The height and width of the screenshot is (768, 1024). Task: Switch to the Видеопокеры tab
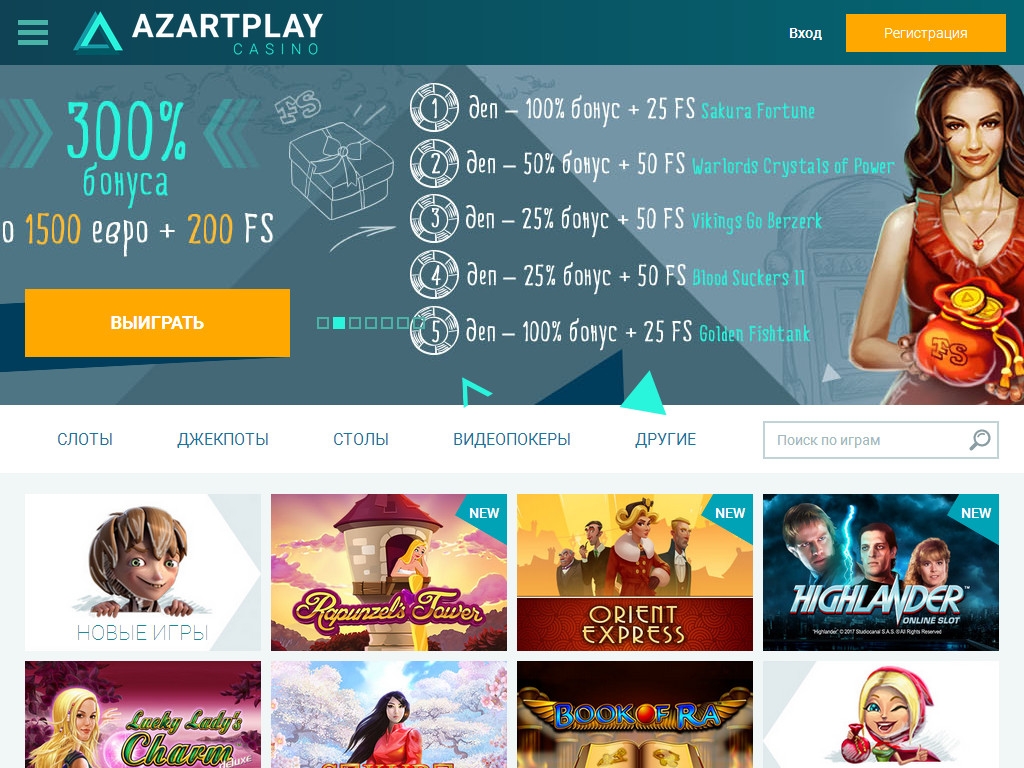(512, 439)
